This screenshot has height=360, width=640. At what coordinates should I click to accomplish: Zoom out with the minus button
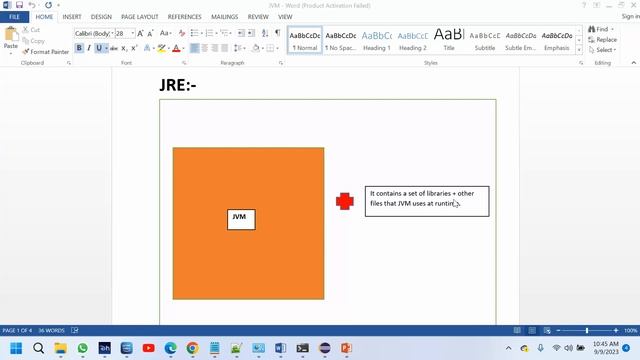[x=558, y=330]
